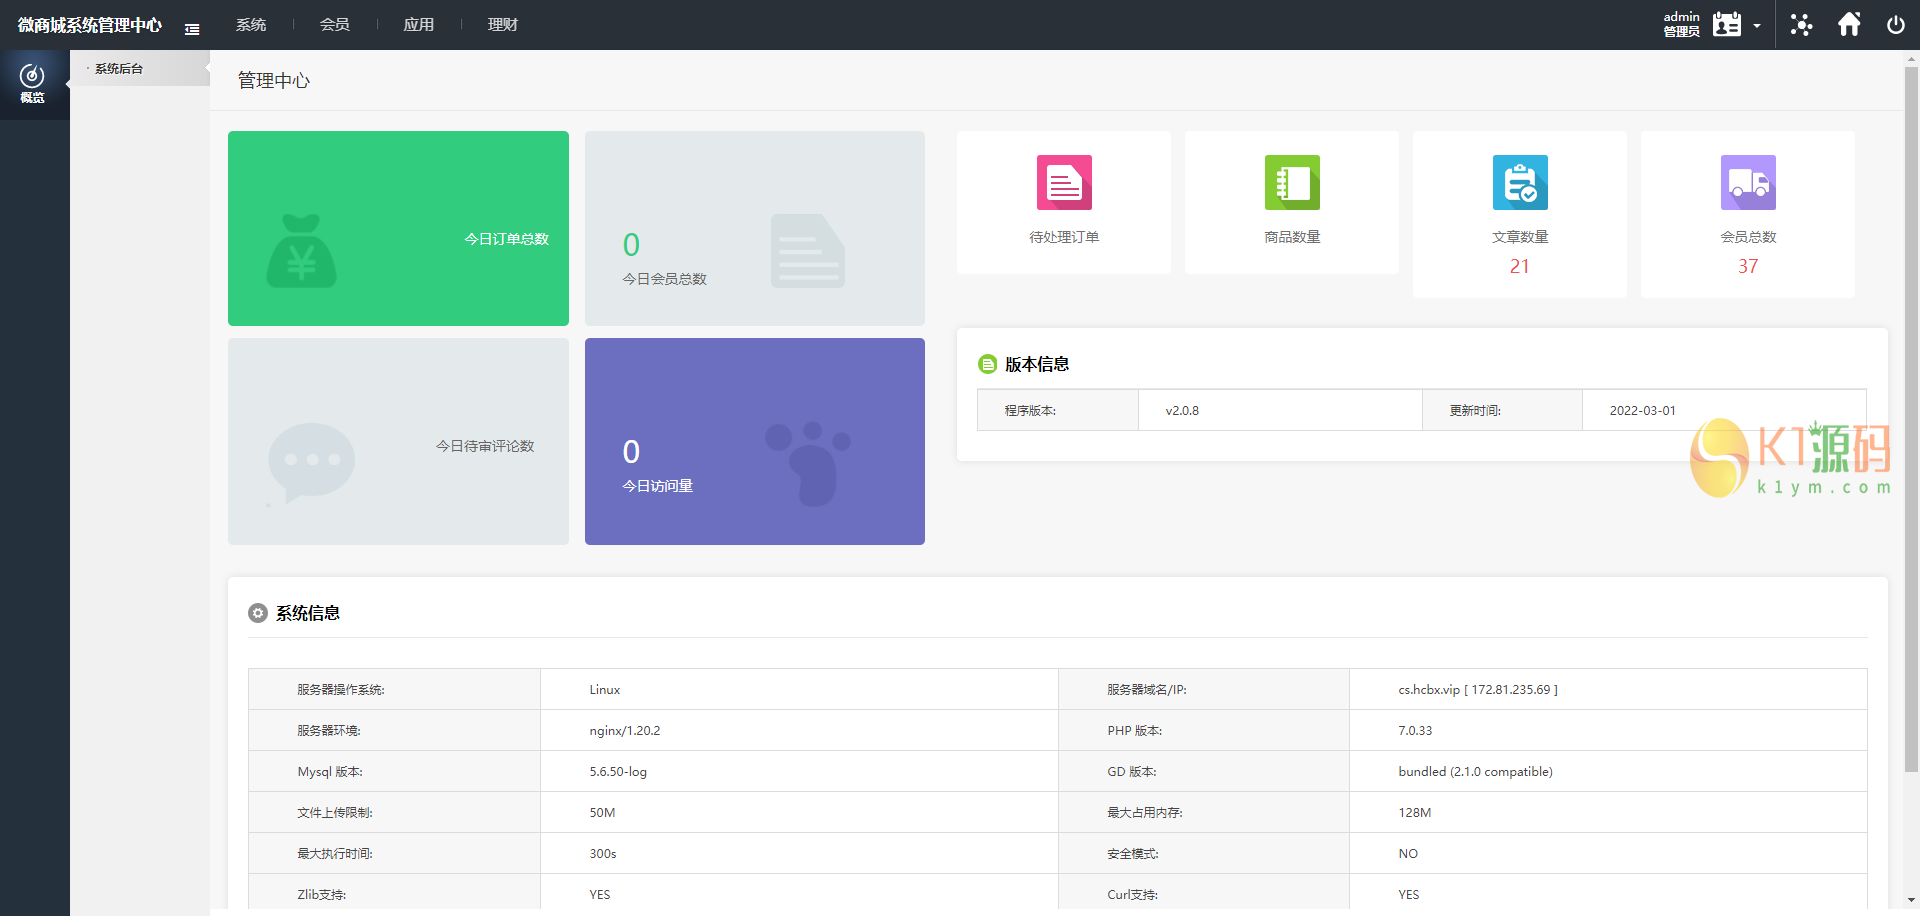Open the 待处理订单 pink document icon
Screen dimensions: 1920x916
click(1063, 183)
